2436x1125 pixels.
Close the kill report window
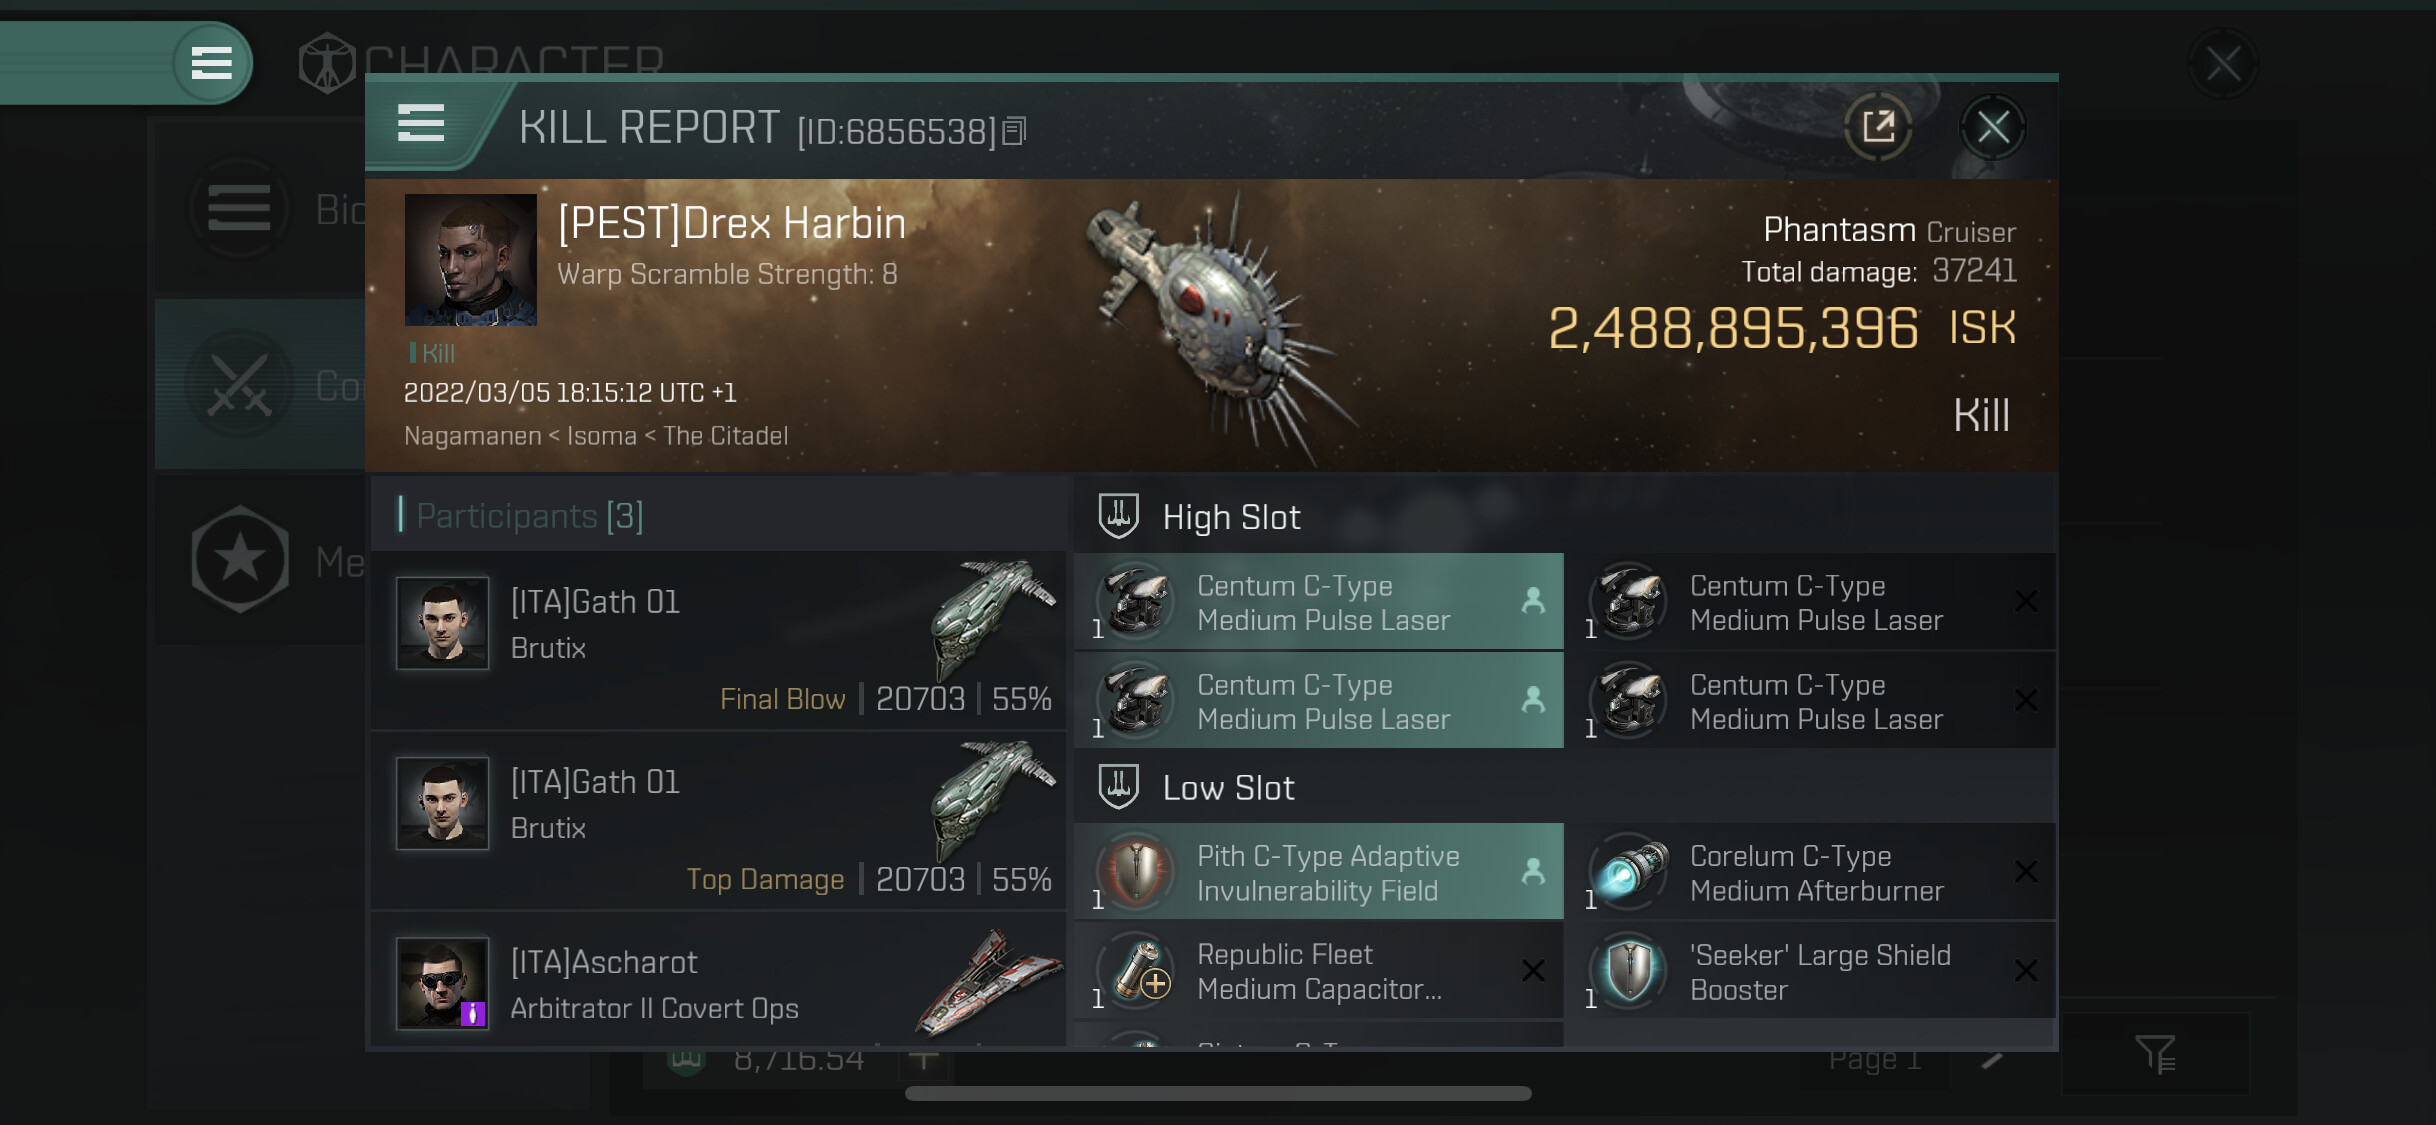[1992, 127]
